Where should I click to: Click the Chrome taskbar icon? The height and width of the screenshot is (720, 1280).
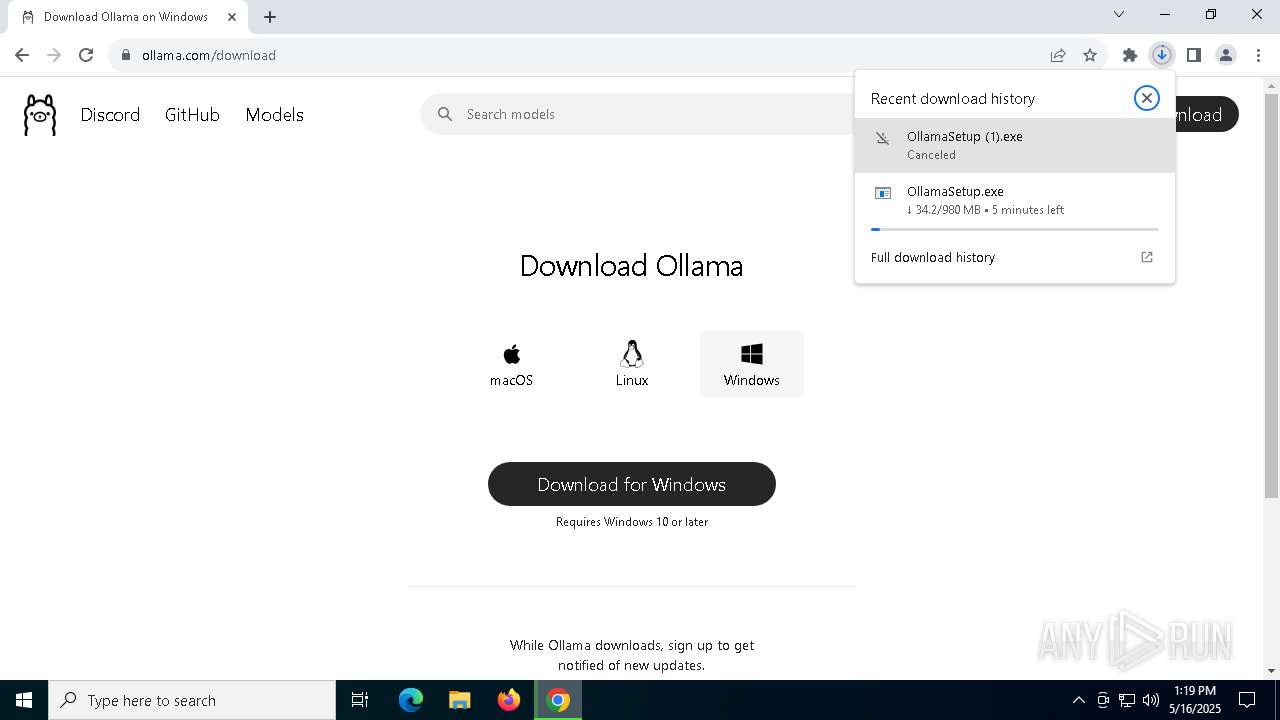[558, 700]
